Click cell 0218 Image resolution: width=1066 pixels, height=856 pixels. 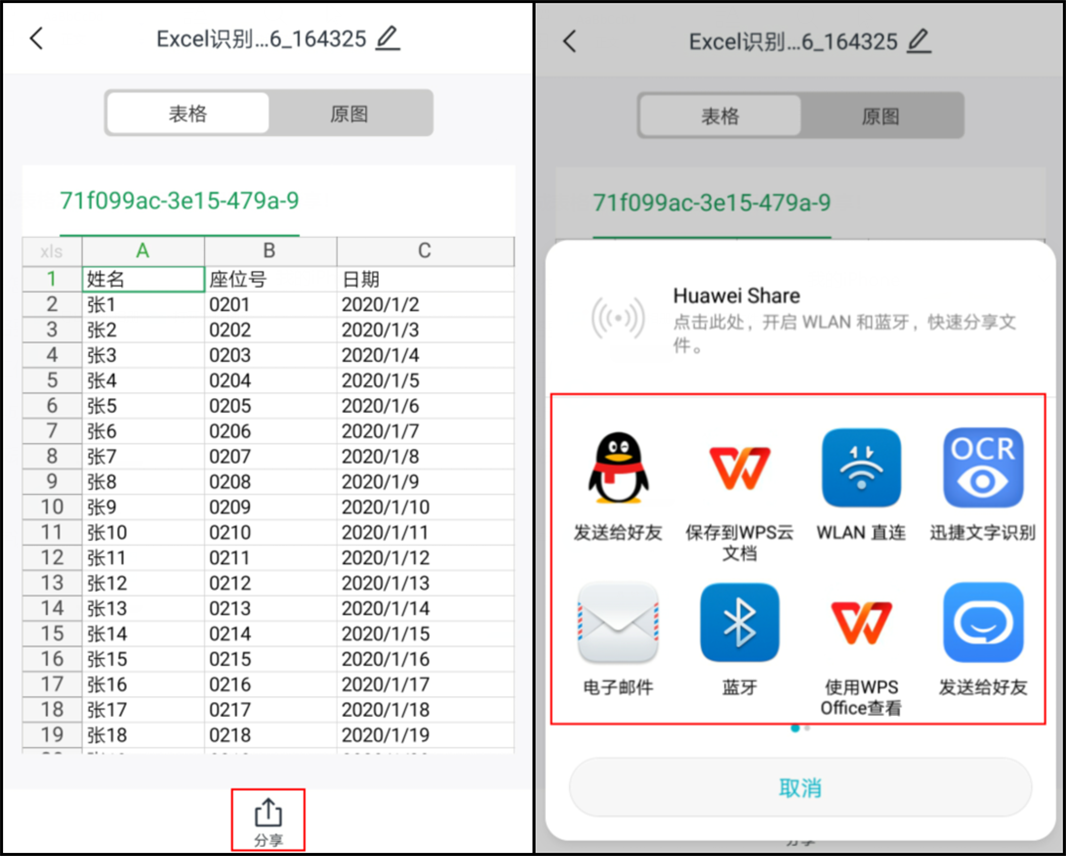pyautogui.click(x=270, y=735)
